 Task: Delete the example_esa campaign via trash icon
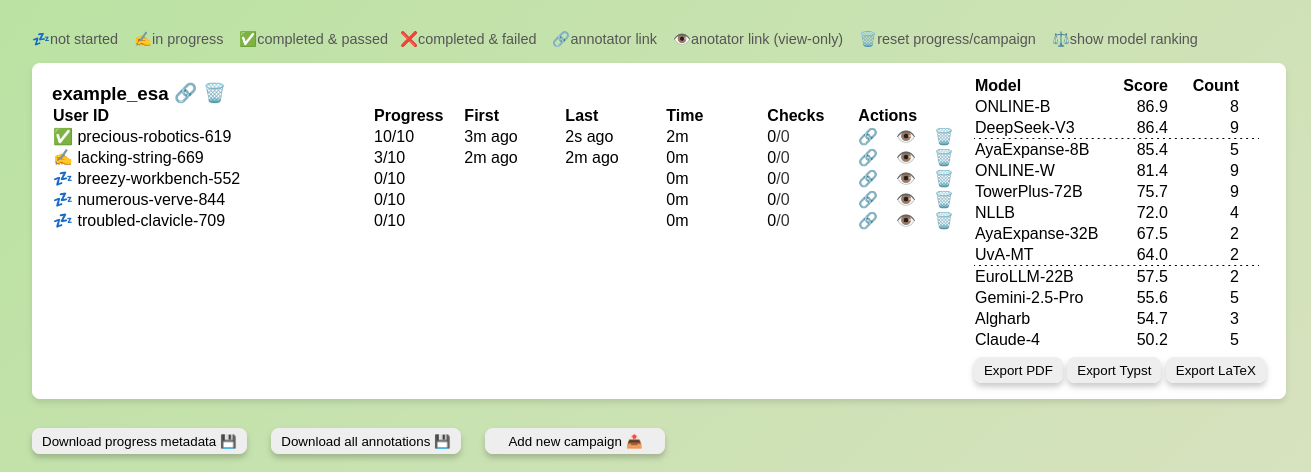tap(215, 93)
